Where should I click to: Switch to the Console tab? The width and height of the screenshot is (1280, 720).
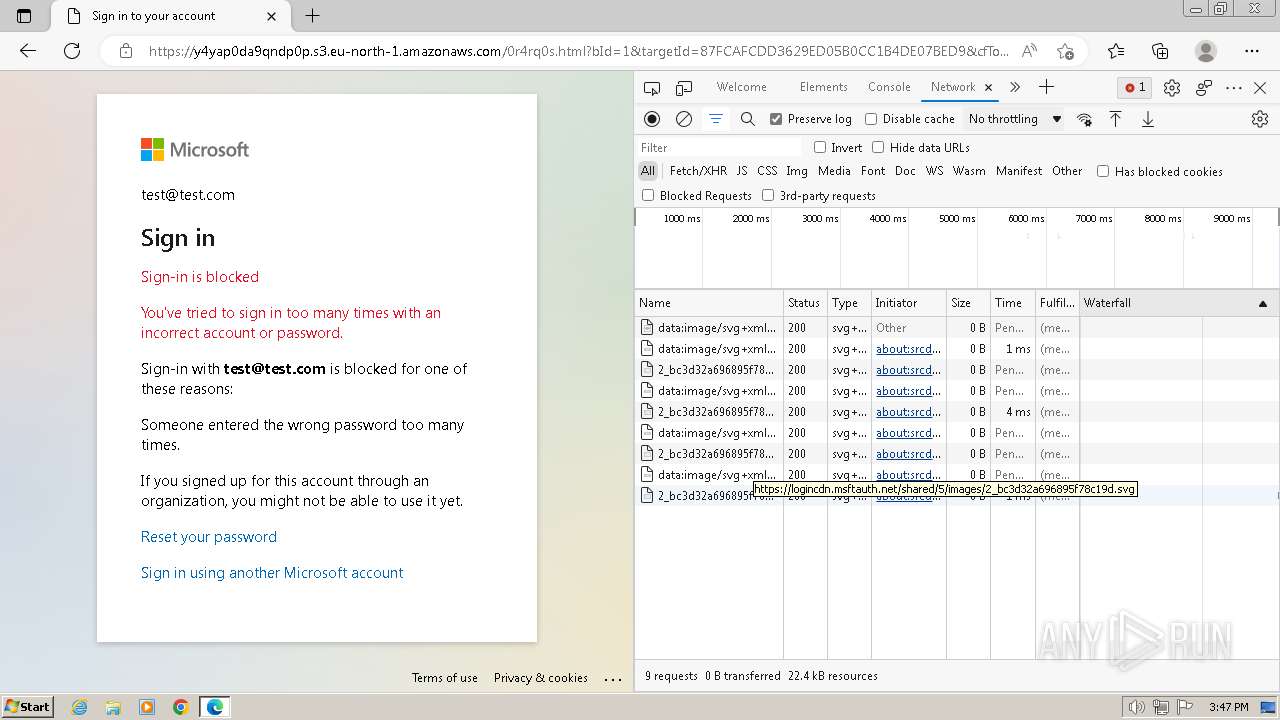tap(889, 87)
